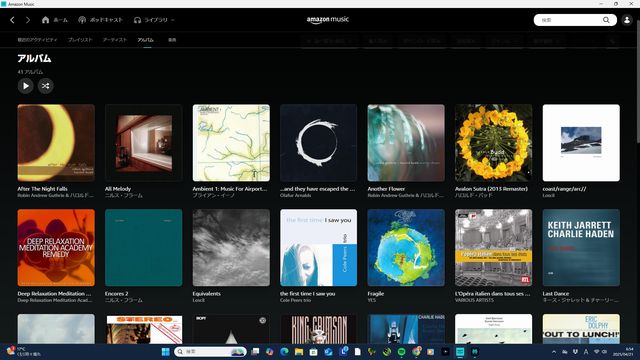Open the Deep Relaxation Meditation Academy cover
This screenshot has width=640, height=360.
(56, 247)
